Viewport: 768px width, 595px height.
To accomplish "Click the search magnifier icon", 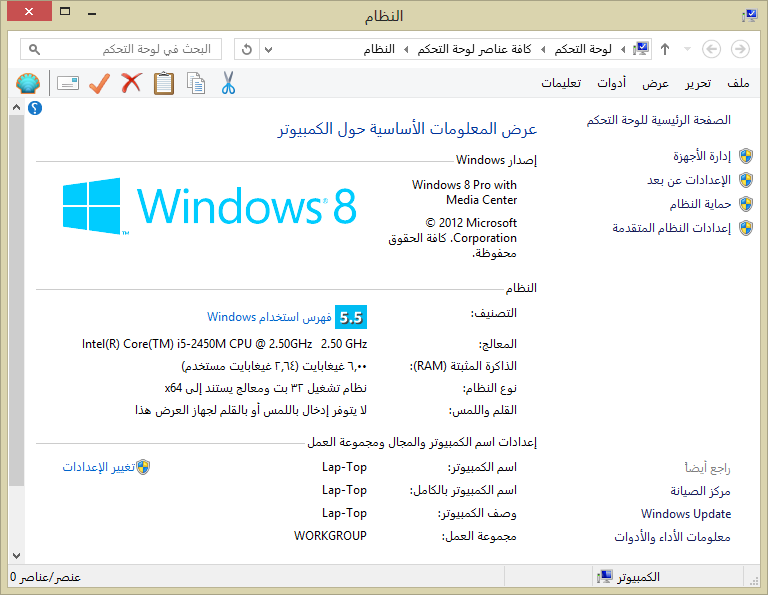I will pos(34,49).
